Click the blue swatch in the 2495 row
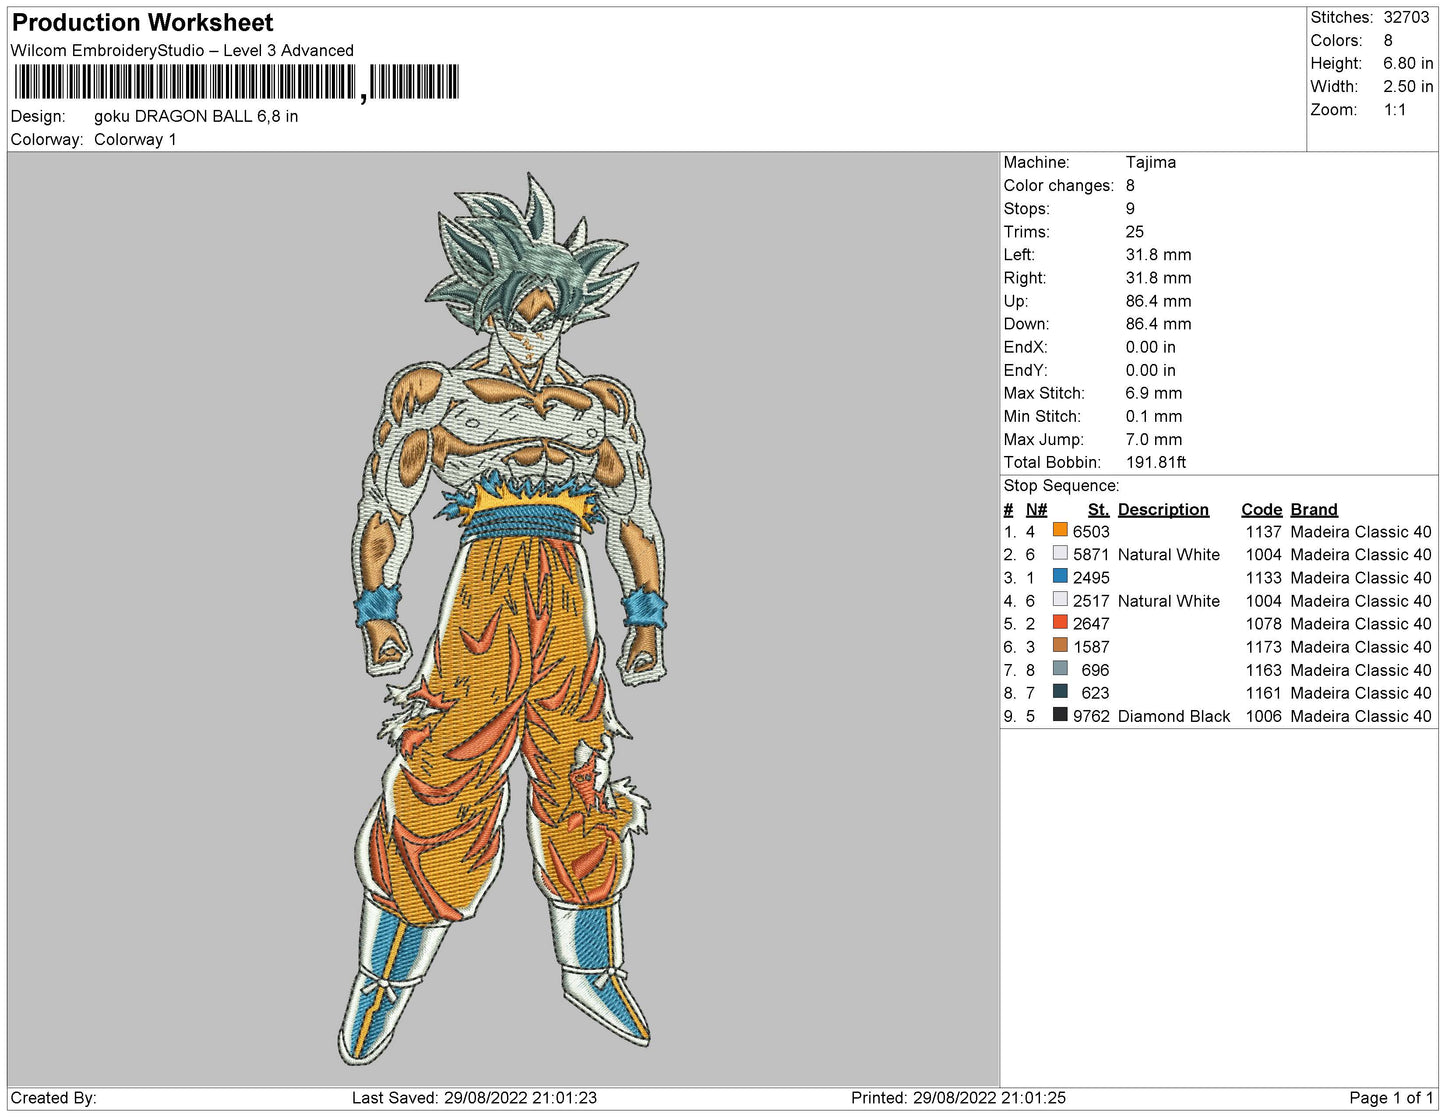The height and width of the screenshot is (1117, 1445). 1060,576
